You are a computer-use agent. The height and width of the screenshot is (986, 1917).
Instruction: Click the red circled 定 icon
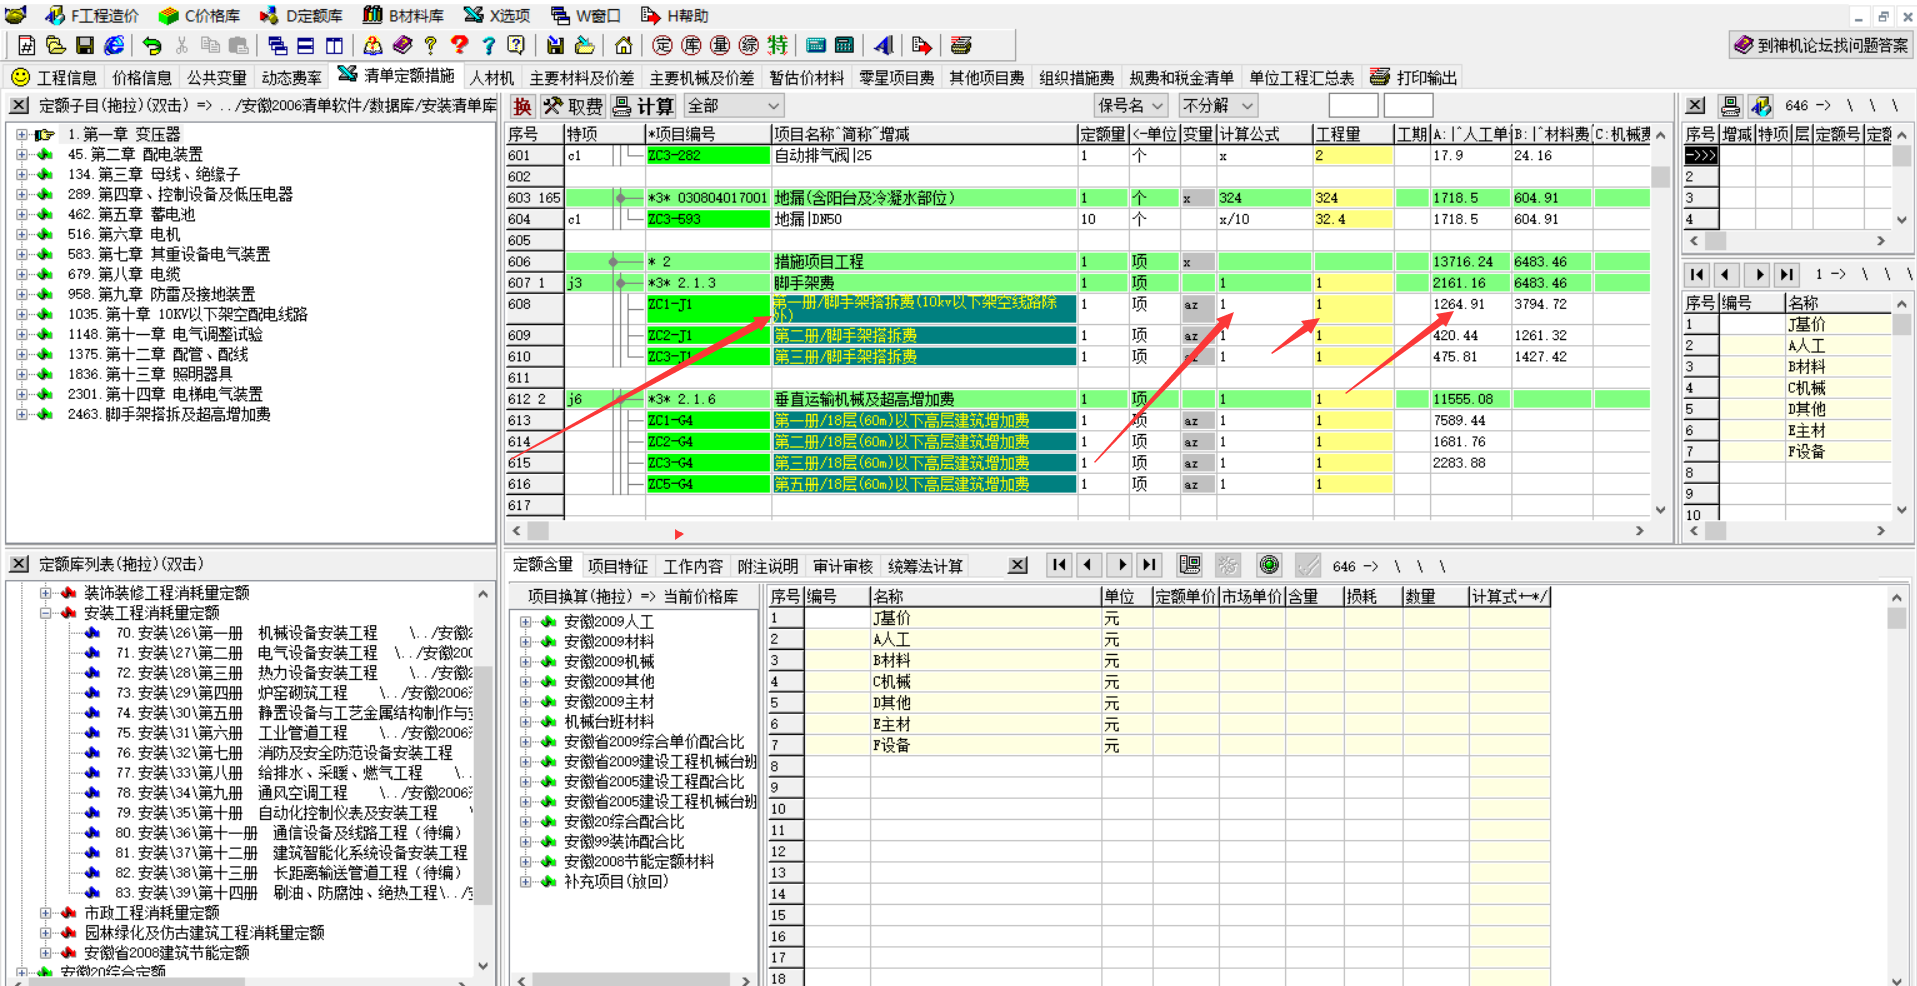662,46
